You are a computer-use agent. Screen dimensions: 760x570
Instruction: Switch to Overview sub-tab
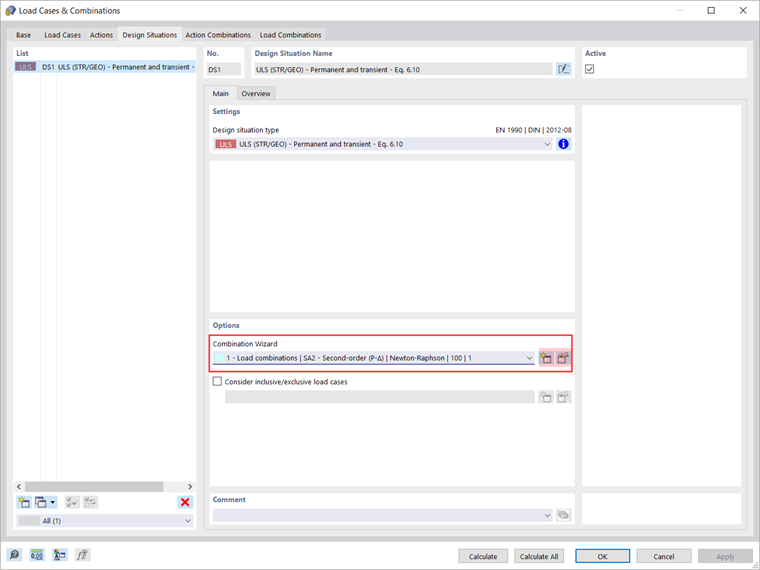coord(256,94)
